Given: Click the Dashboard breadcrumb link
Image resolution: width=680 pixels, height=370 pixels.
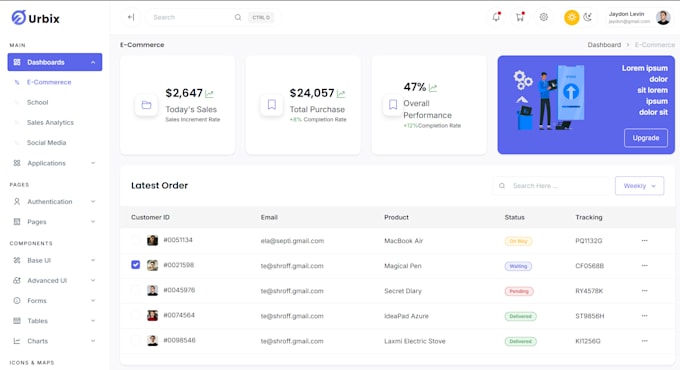Looking at the screenshot, I should (604, 45).
